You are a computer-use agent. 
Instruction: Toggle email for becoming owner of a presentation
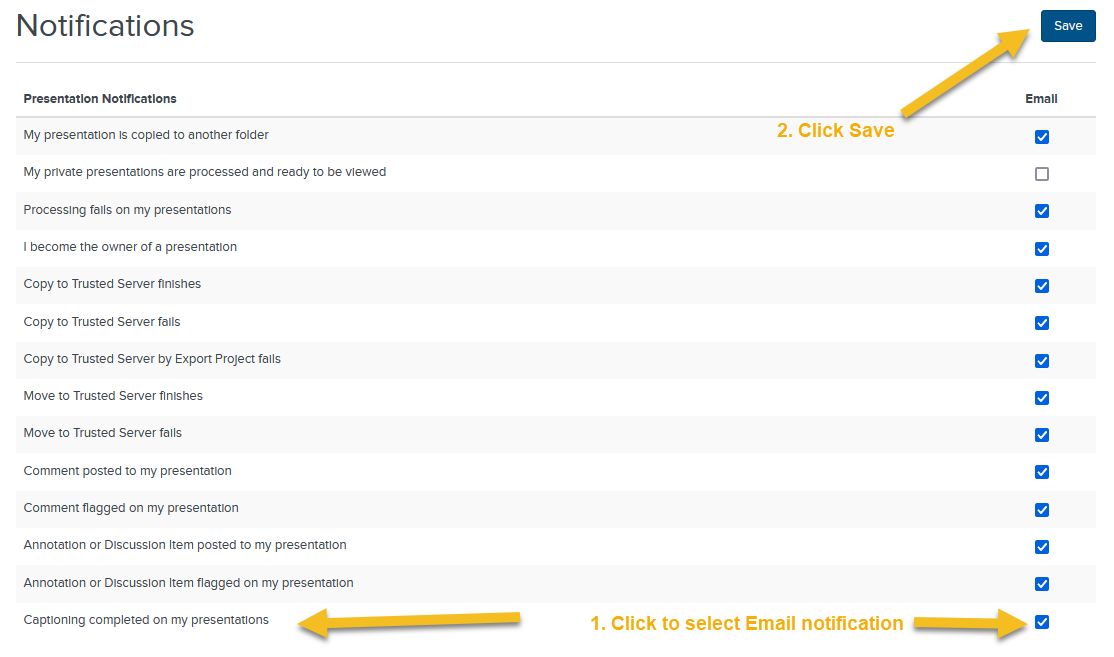click(1042, 248)
